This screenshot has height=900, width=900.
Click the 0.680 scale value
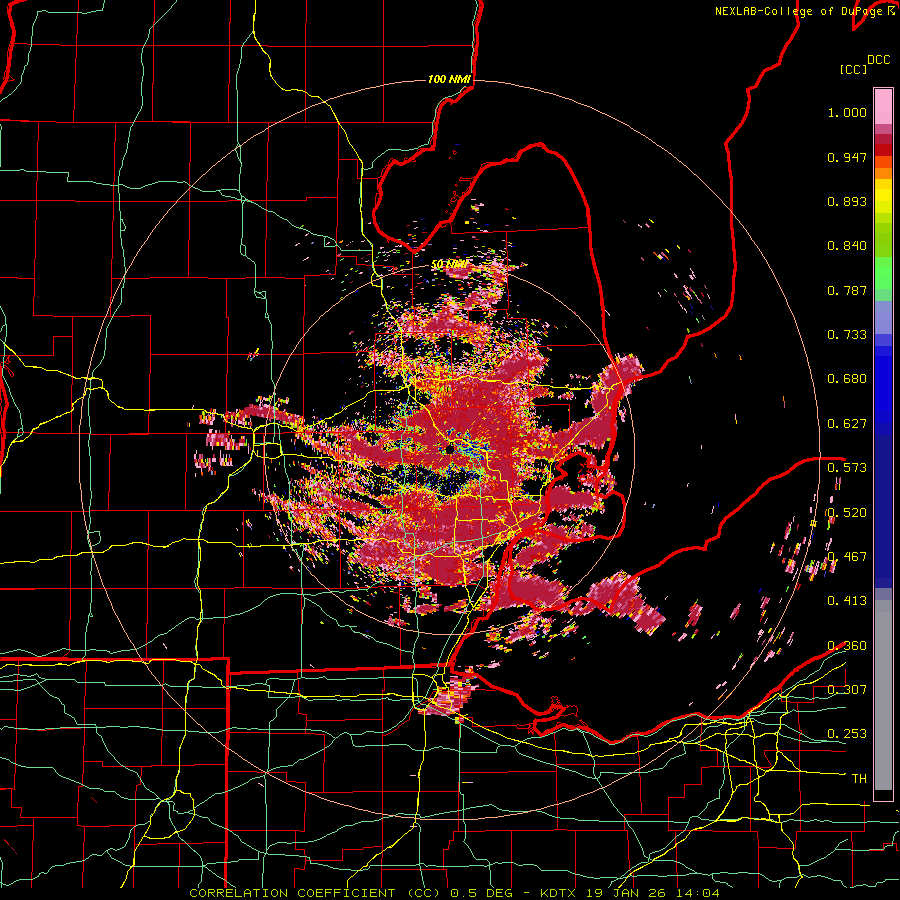pyautogui.click(x=847, y=379)
